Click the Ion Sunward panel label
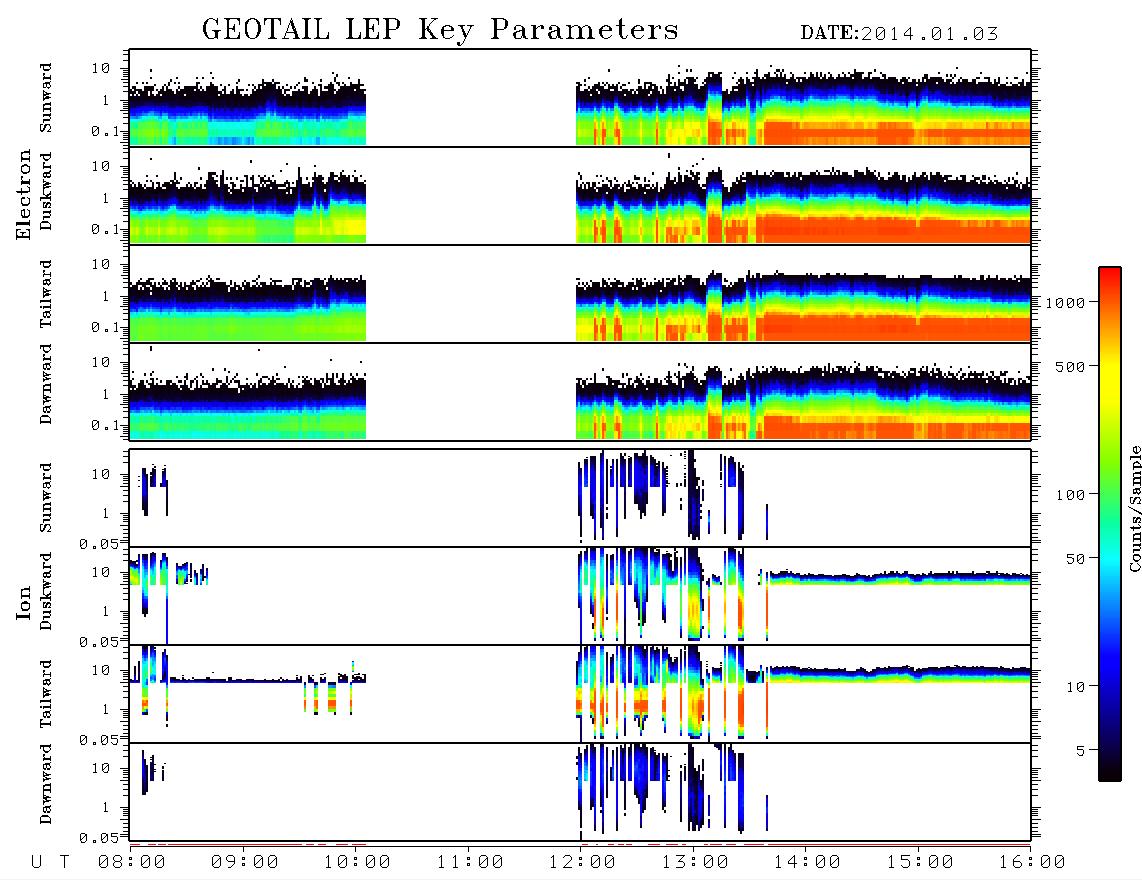This screenshot has height=880, width=1142. click(46, 498)
